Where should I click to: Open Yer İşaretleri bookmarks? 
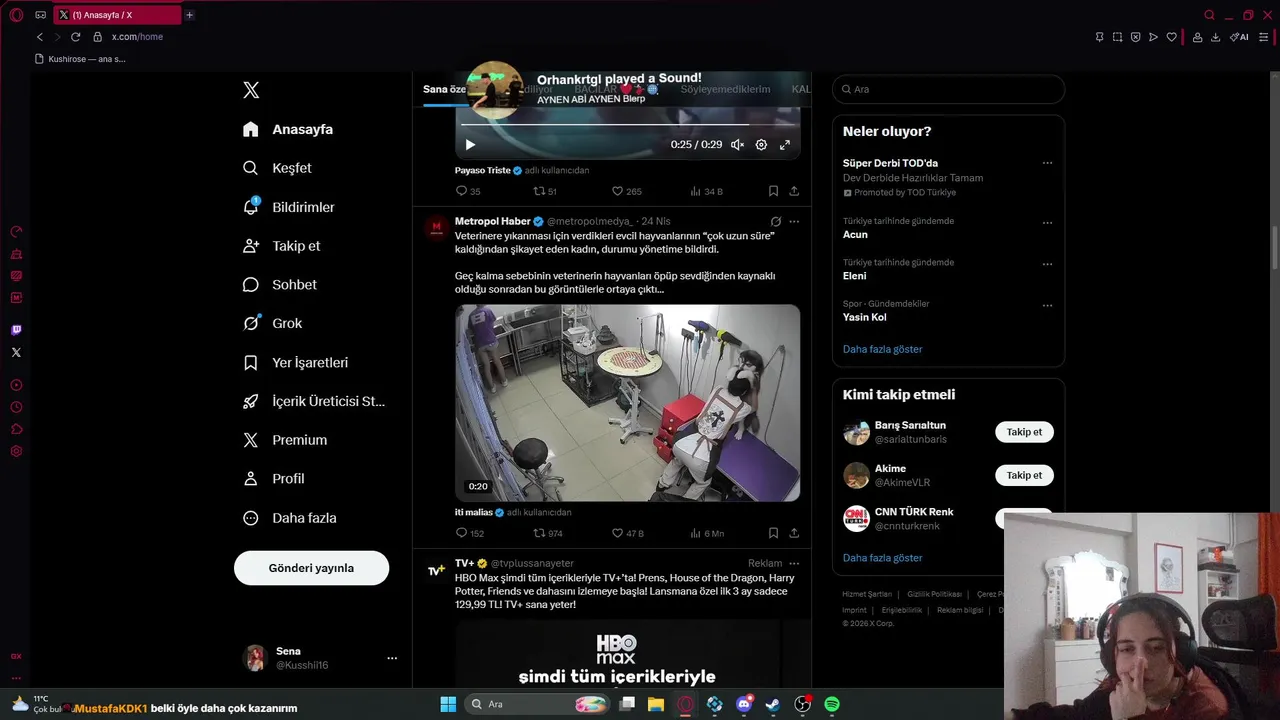(295, 362)
